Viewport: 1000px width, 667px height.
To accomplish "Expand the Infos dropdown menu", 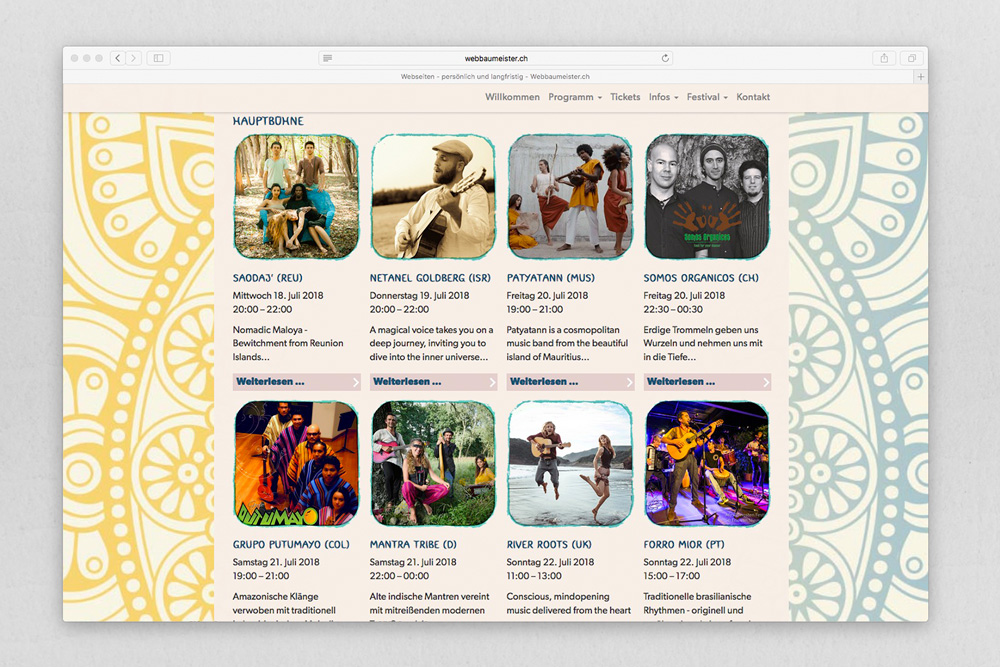I will pos(663,98).
